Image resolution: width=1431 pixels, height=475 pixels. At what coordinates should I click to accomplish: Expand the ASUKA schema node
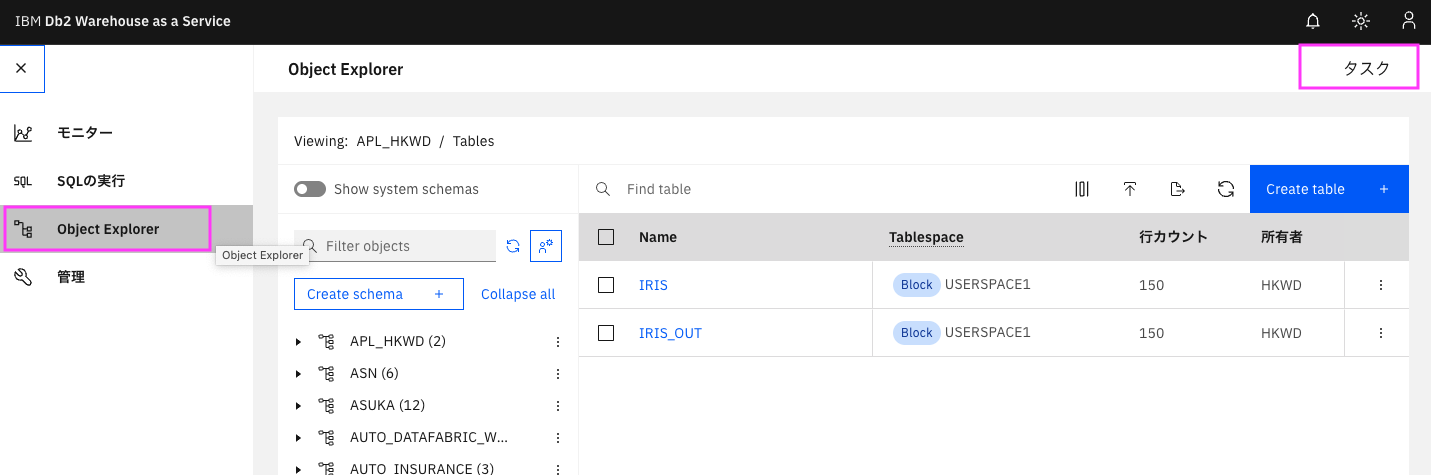[x=299, y=406]
